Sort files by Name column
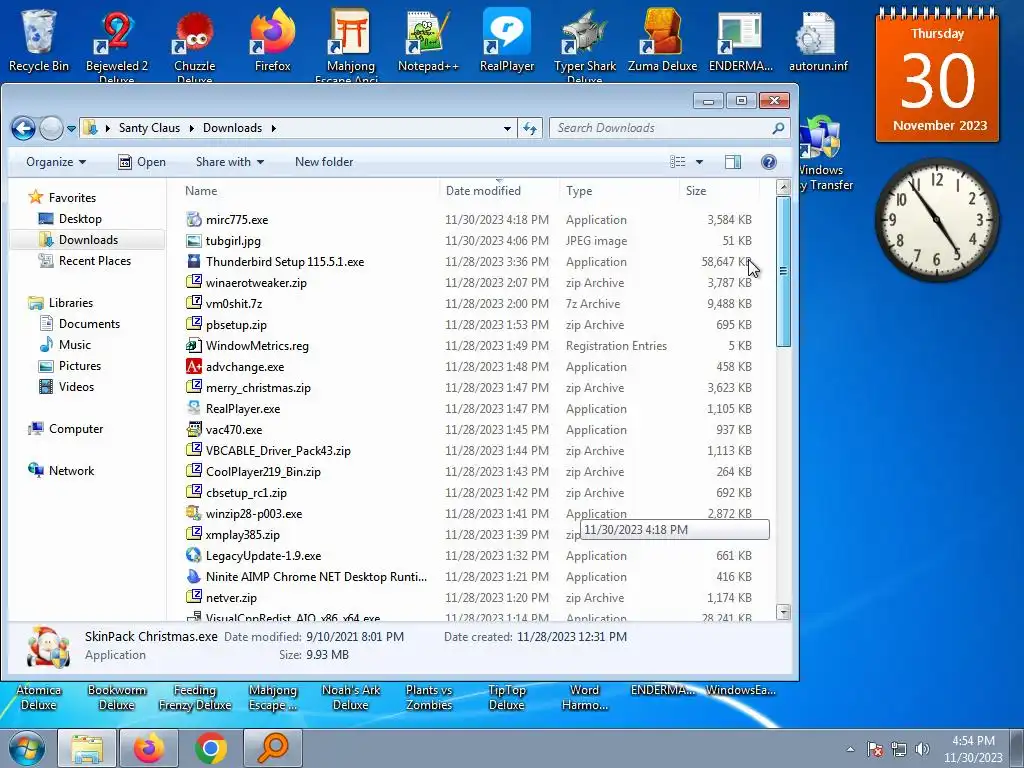Screen dimensions: 1024x768 pyautogui.click(x=310, y=191)
